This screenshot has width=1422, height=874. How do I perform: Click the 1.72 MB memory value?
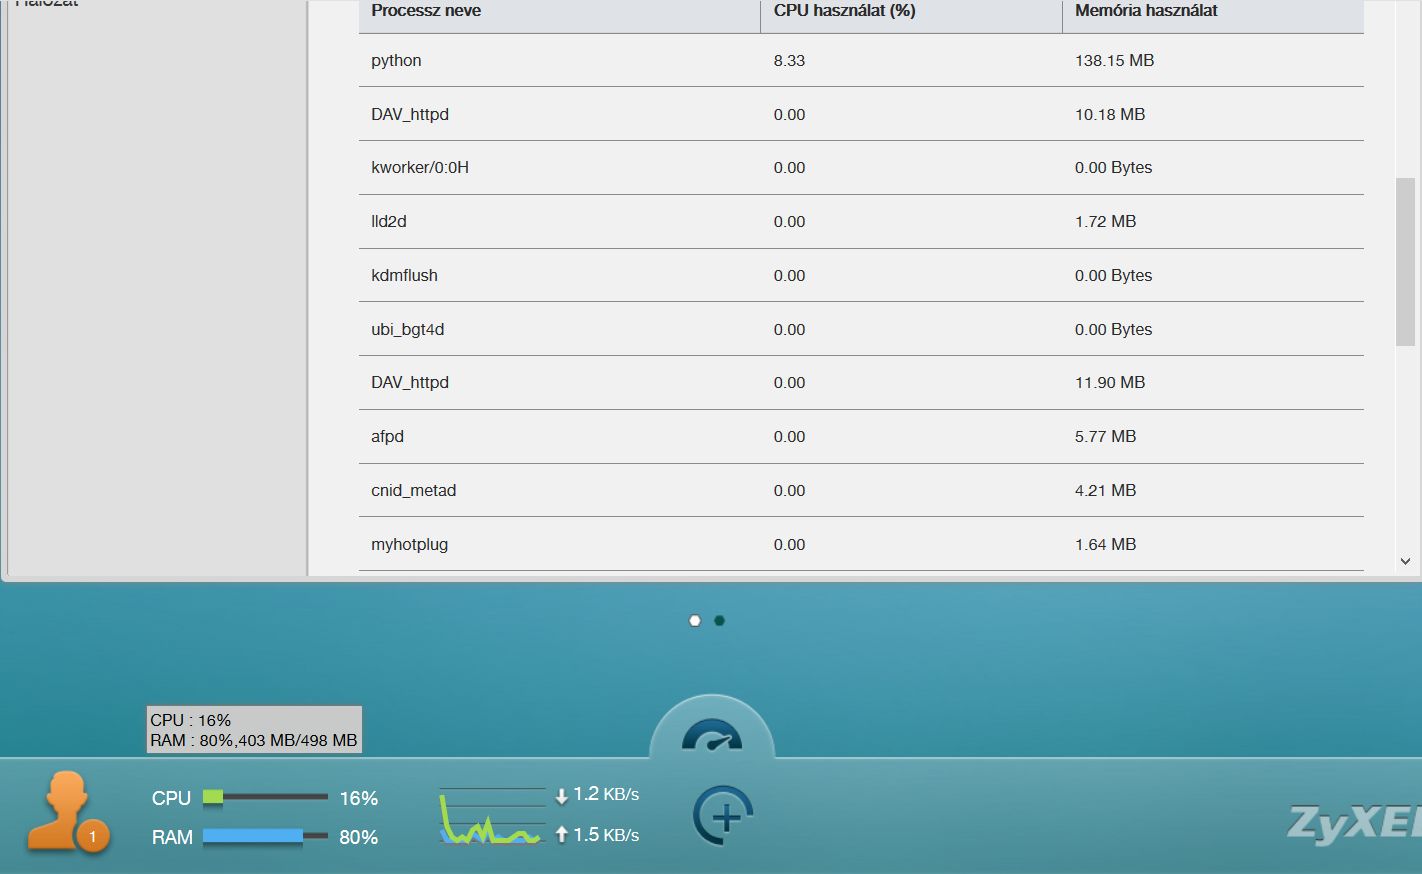[x=1105, y=222]
